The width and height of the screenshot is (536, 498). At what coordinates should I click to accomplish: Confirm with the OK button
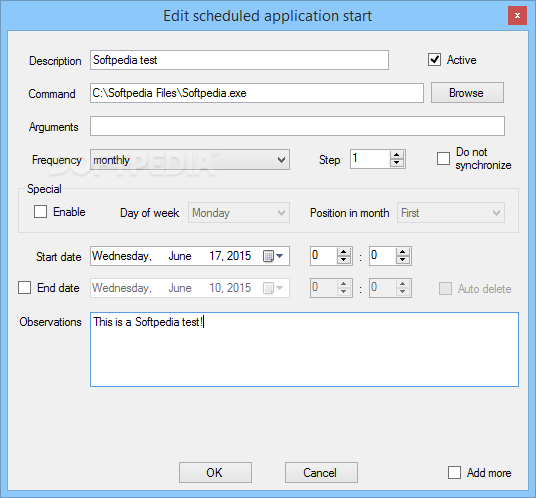click(x=215, y=473)
